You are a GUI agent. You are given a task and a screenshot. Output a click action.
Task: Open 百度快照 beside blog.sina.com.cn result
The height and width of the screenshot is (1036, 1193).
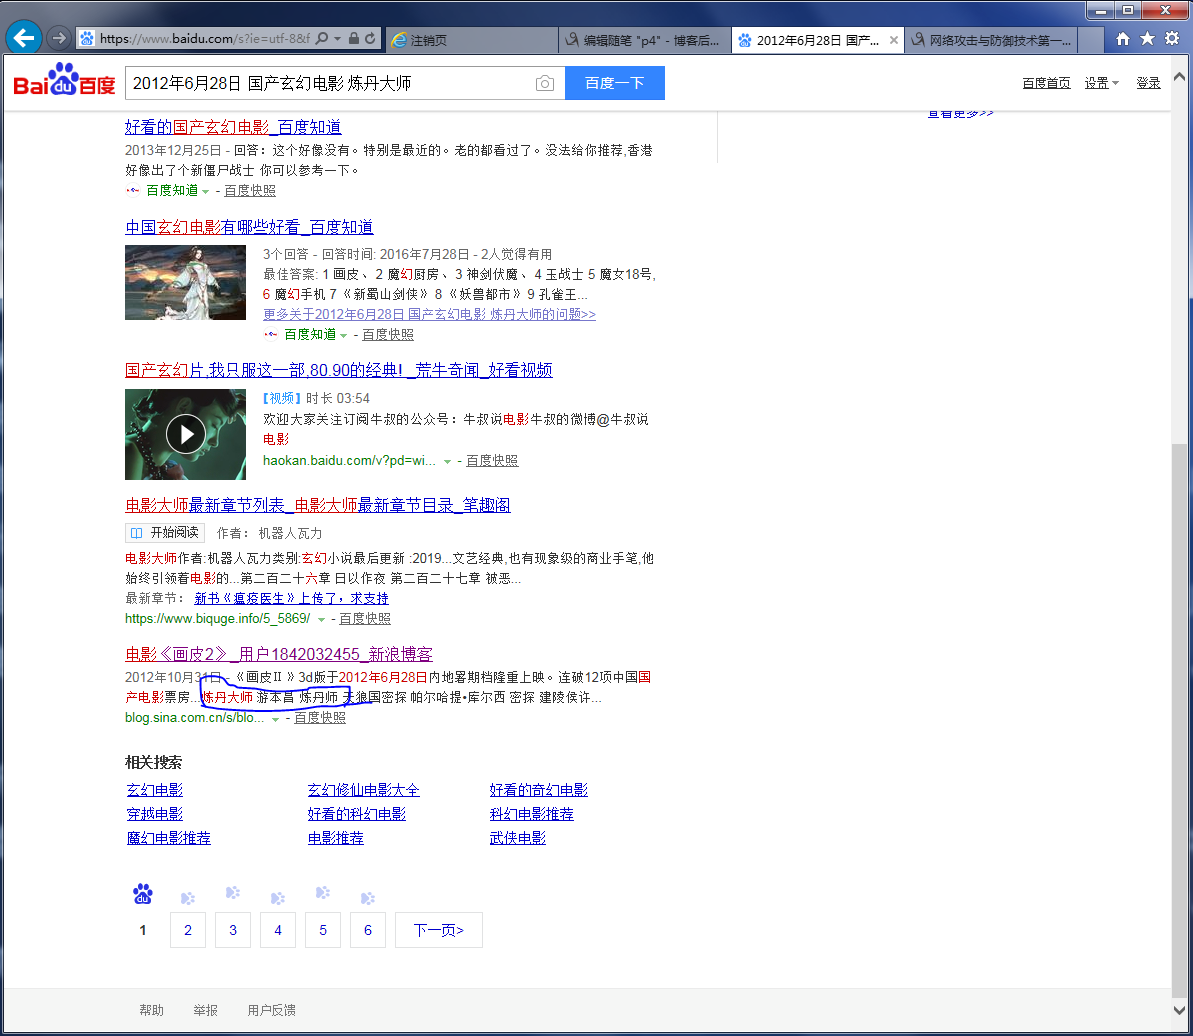pyautogui.click(x=320, y=717)
